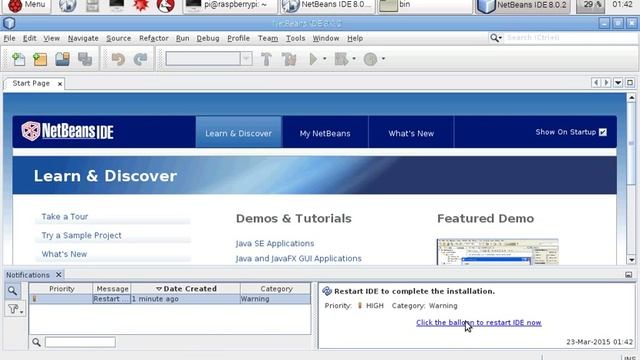The image size is (640, 360).
Task: Click the Build Project hammer icon
Action: 266,59
